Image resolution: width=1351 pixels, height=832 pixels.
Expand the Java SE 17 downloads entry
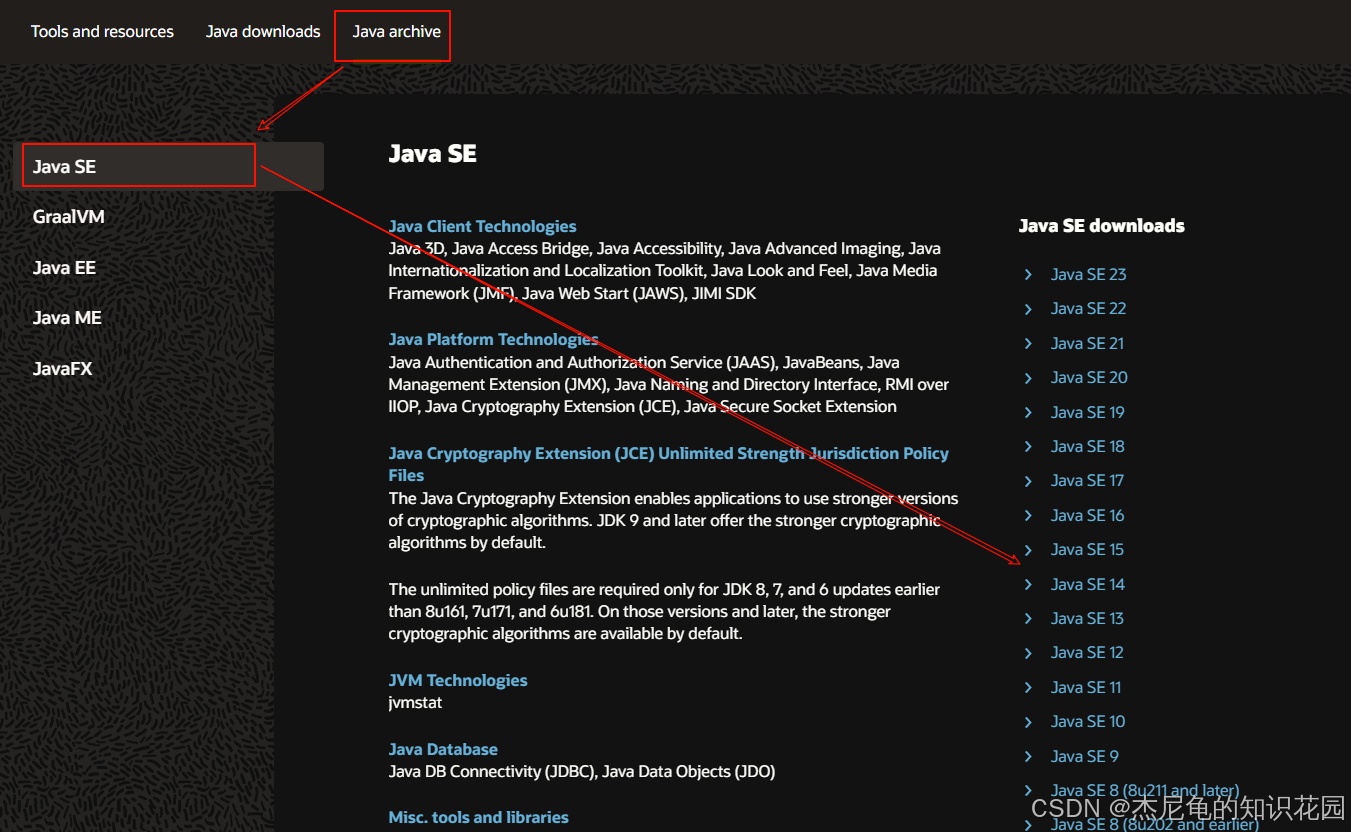click(x=1087, y=480)
